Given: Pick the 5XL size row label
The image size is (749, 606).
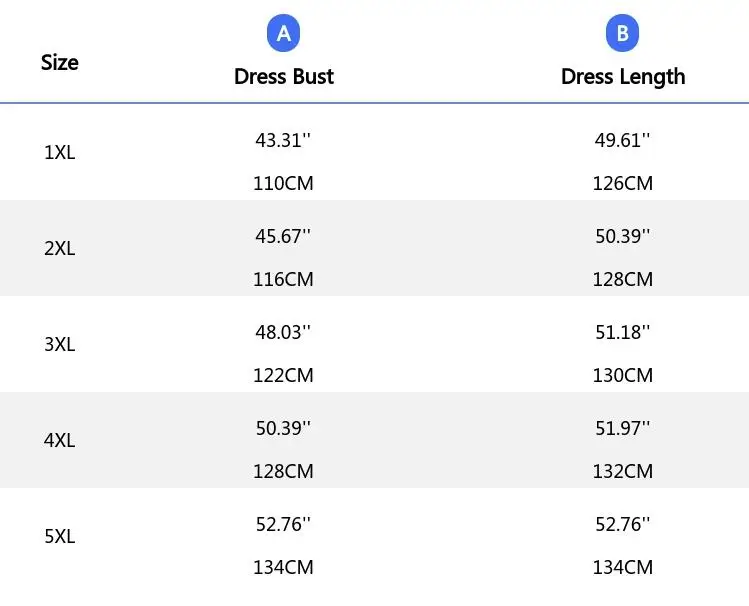Looking at the screenshot, I should tap(60, 536).
